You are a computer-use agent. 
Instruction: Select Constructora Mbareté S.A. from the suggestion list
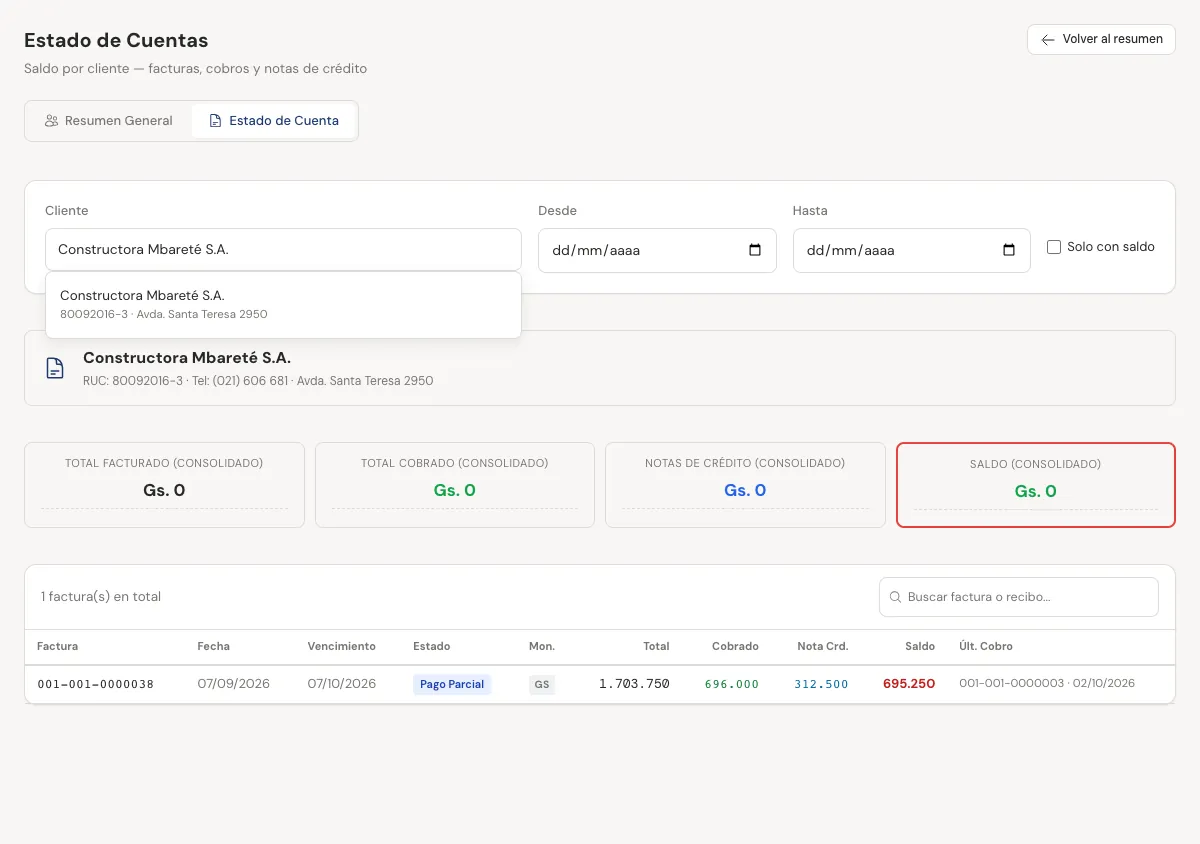[x=283, y=305]
